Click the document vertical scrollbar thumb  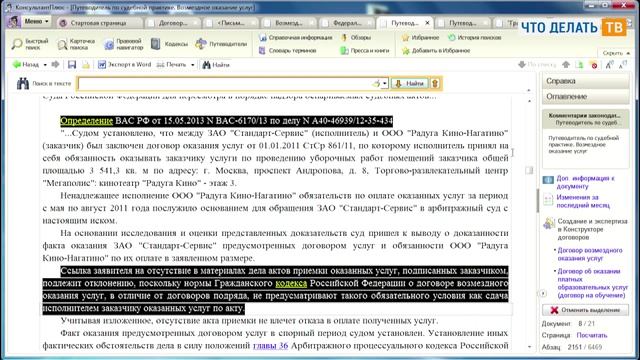[537, 201]
